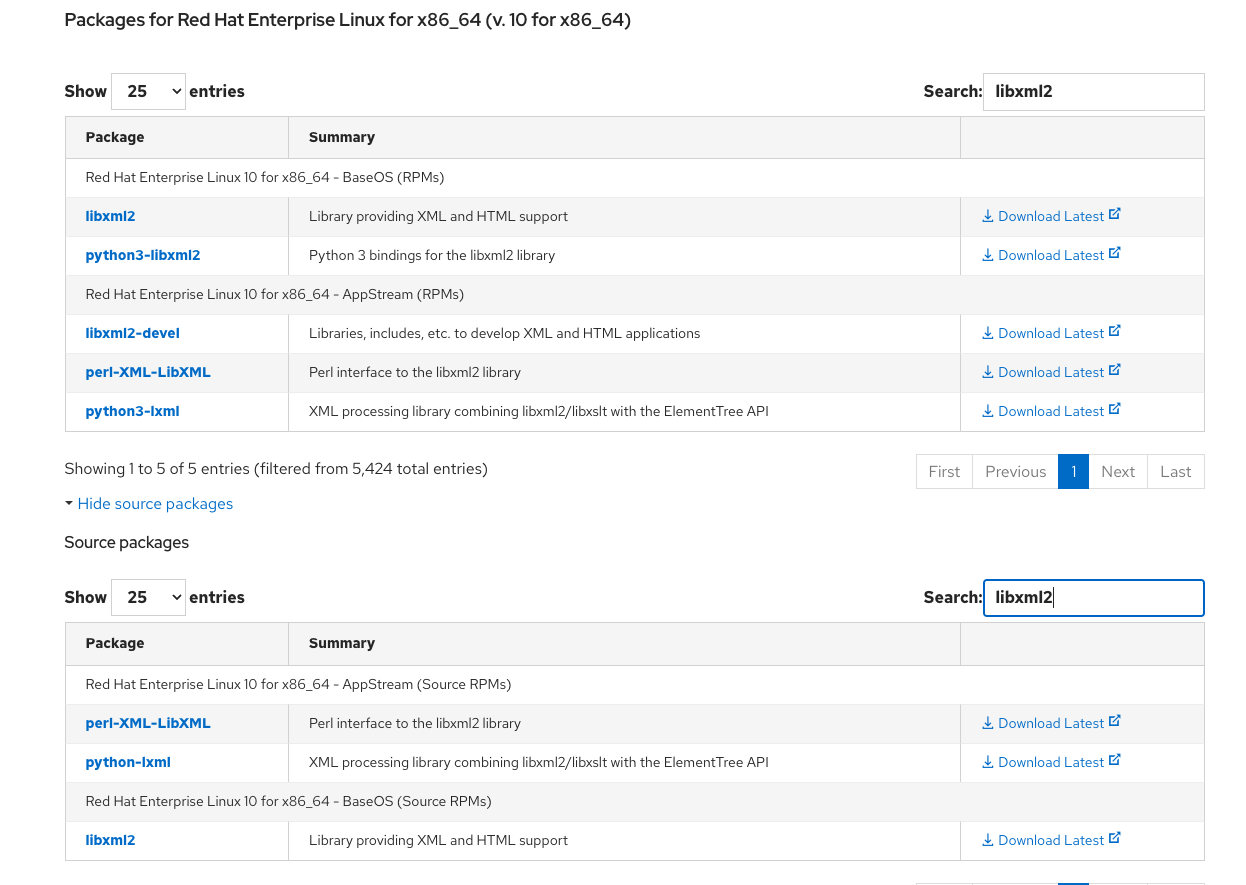This screenshot has width=1246, height=885.
Task: Open the libxml2-devel package link
Action: tap(133, 333)
